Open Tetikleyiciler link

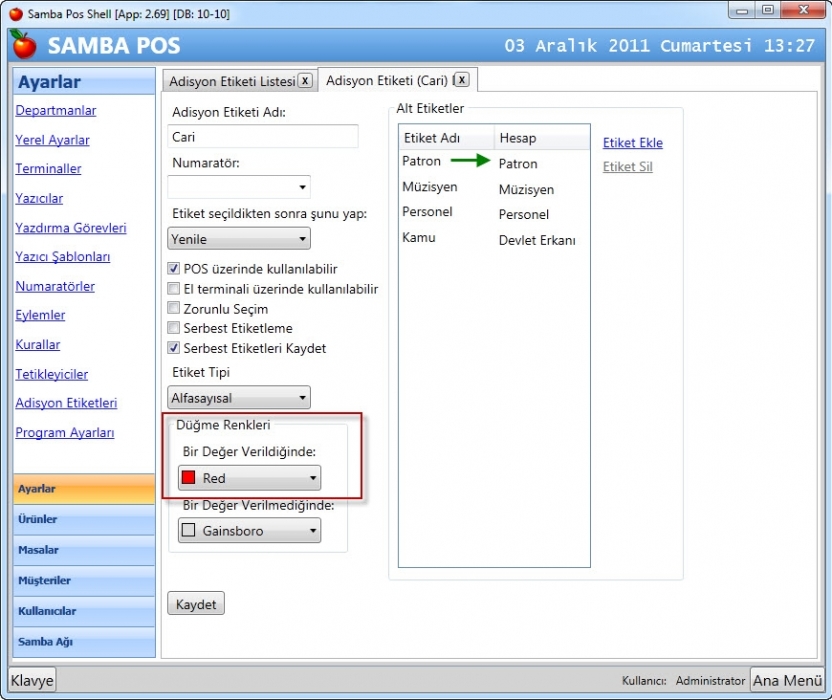point(51,374)
